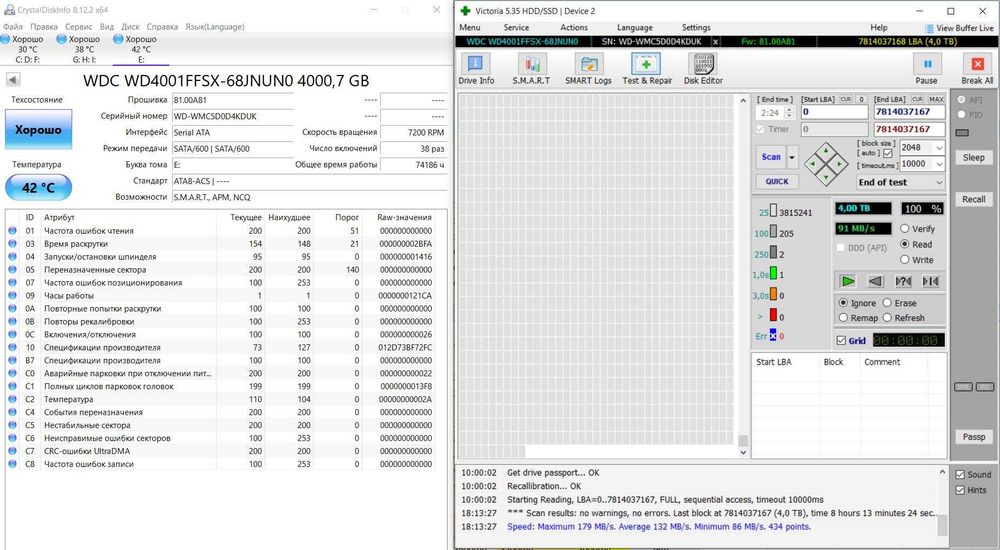This screenshot has width=1000, height=550.
Task: Click the Err blue X marker
Action: click(773, 336)
